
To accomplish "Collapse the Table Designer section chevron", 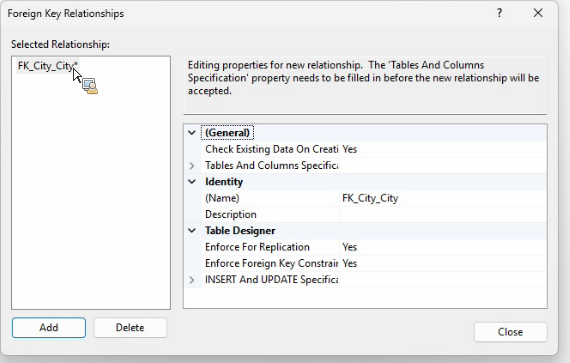I will point(192,231).
